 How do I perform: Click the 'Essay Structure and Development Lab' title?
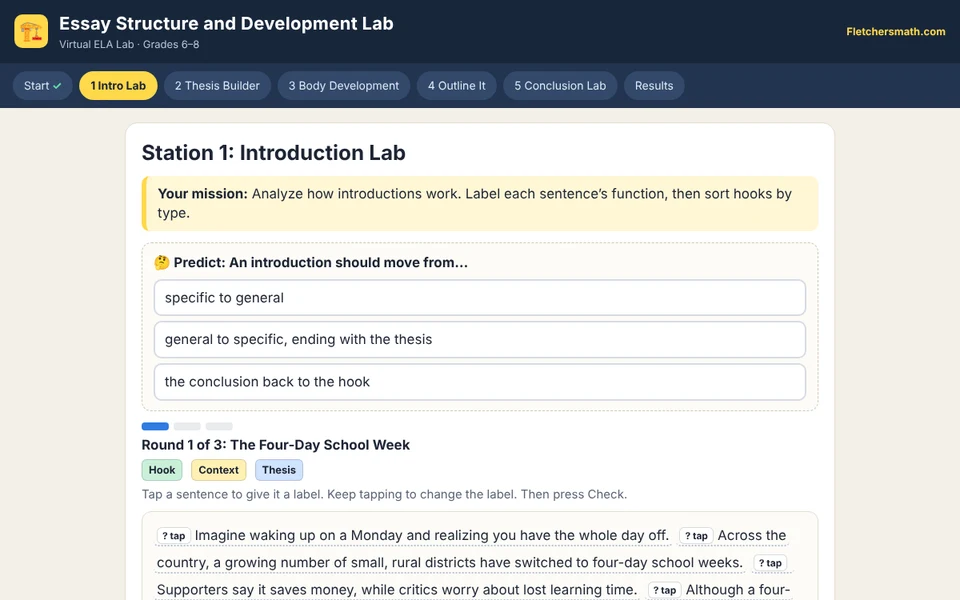click(226, 23)
